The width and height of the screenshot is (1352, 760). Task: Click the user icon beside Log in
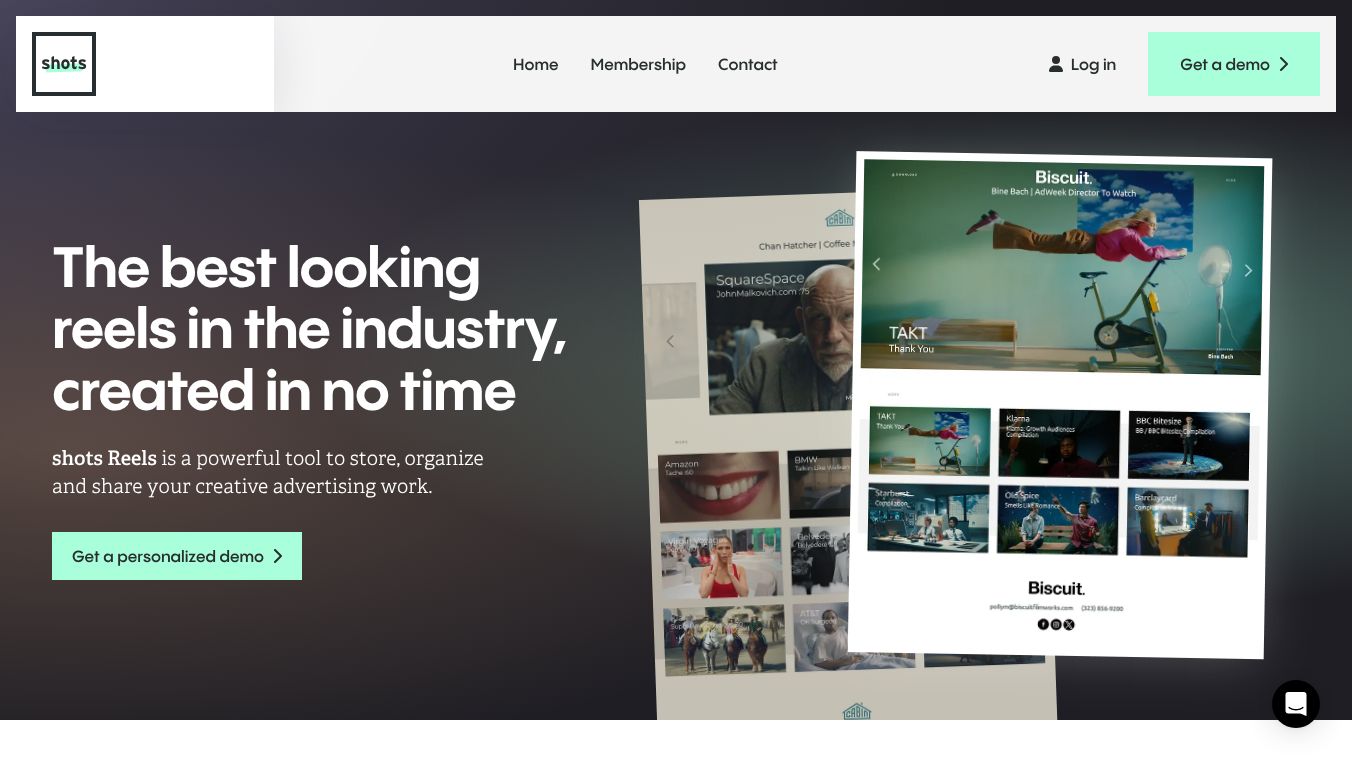[x=1055, y=64]
